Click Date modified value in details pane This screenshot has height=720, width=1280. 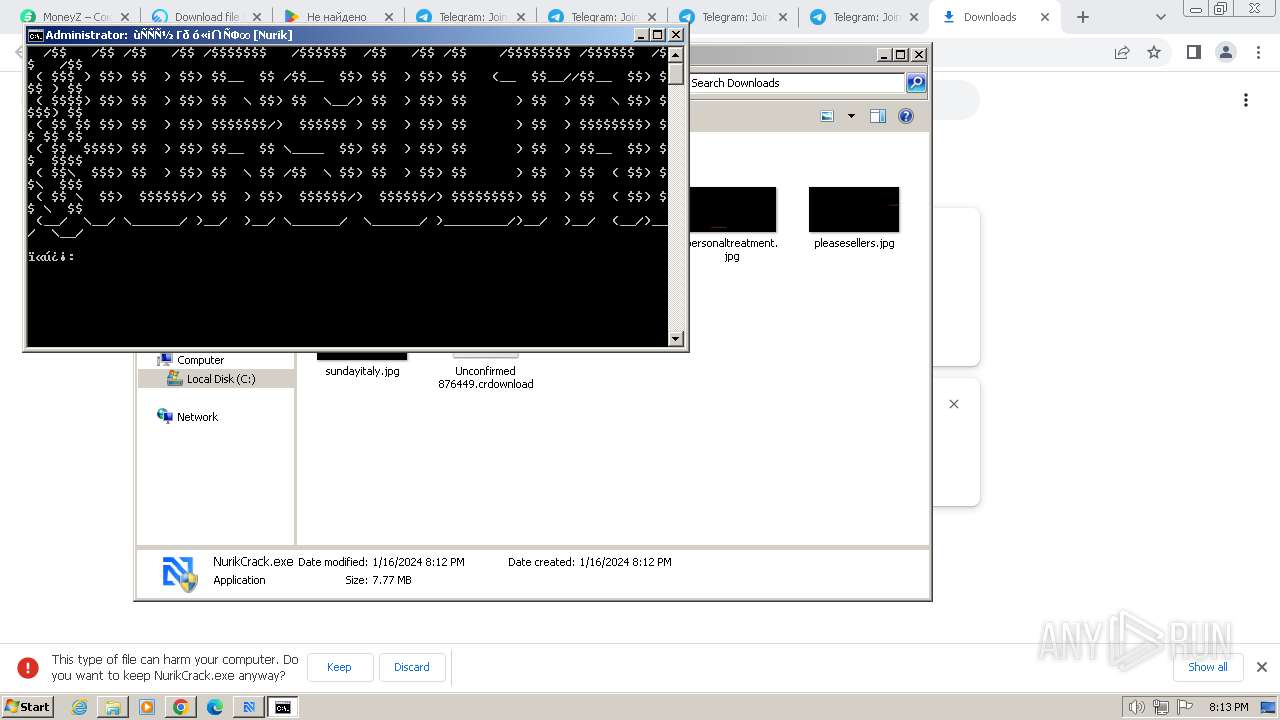418,562
